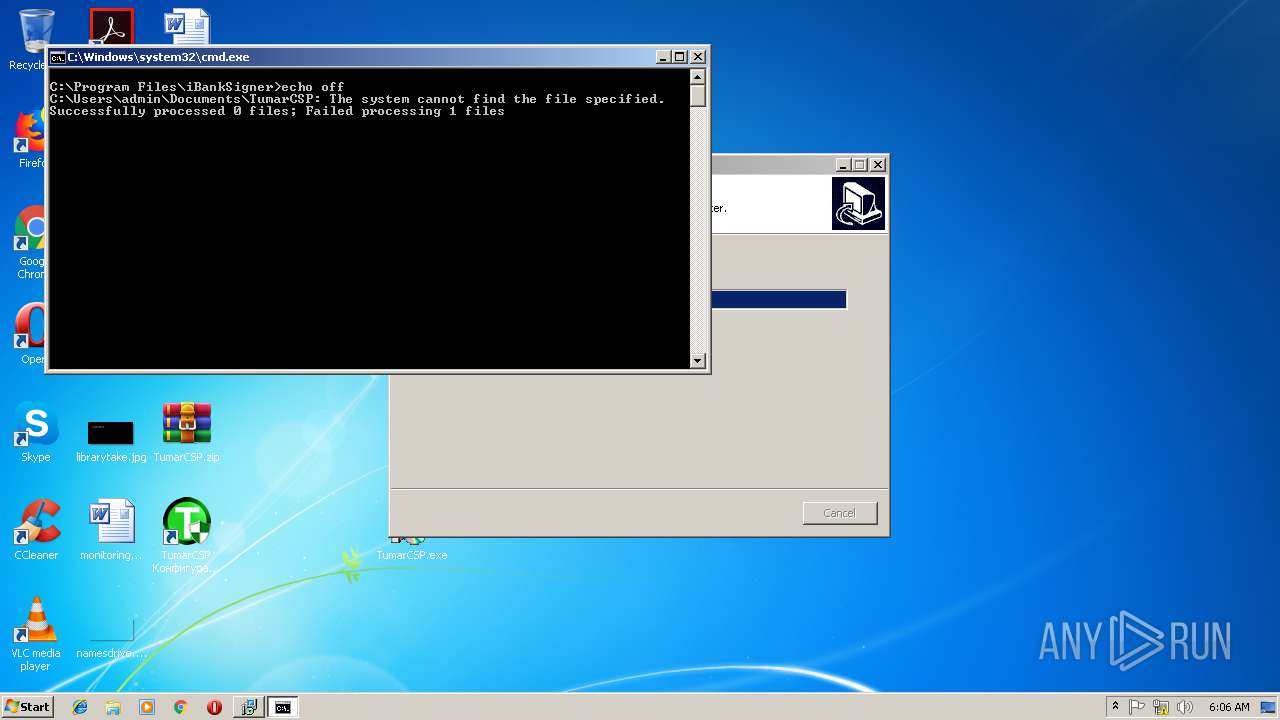The image size is (1280, 720).
Task: Open the Start menu
Action: pyautogui.click(x=27, y=706)
